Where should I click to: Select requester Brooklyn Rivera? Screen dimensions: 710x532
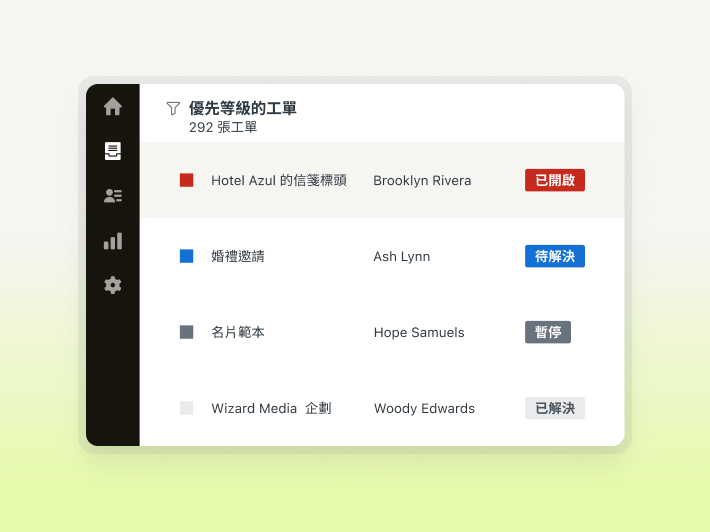pyautogui.click(x=422, y=180)
